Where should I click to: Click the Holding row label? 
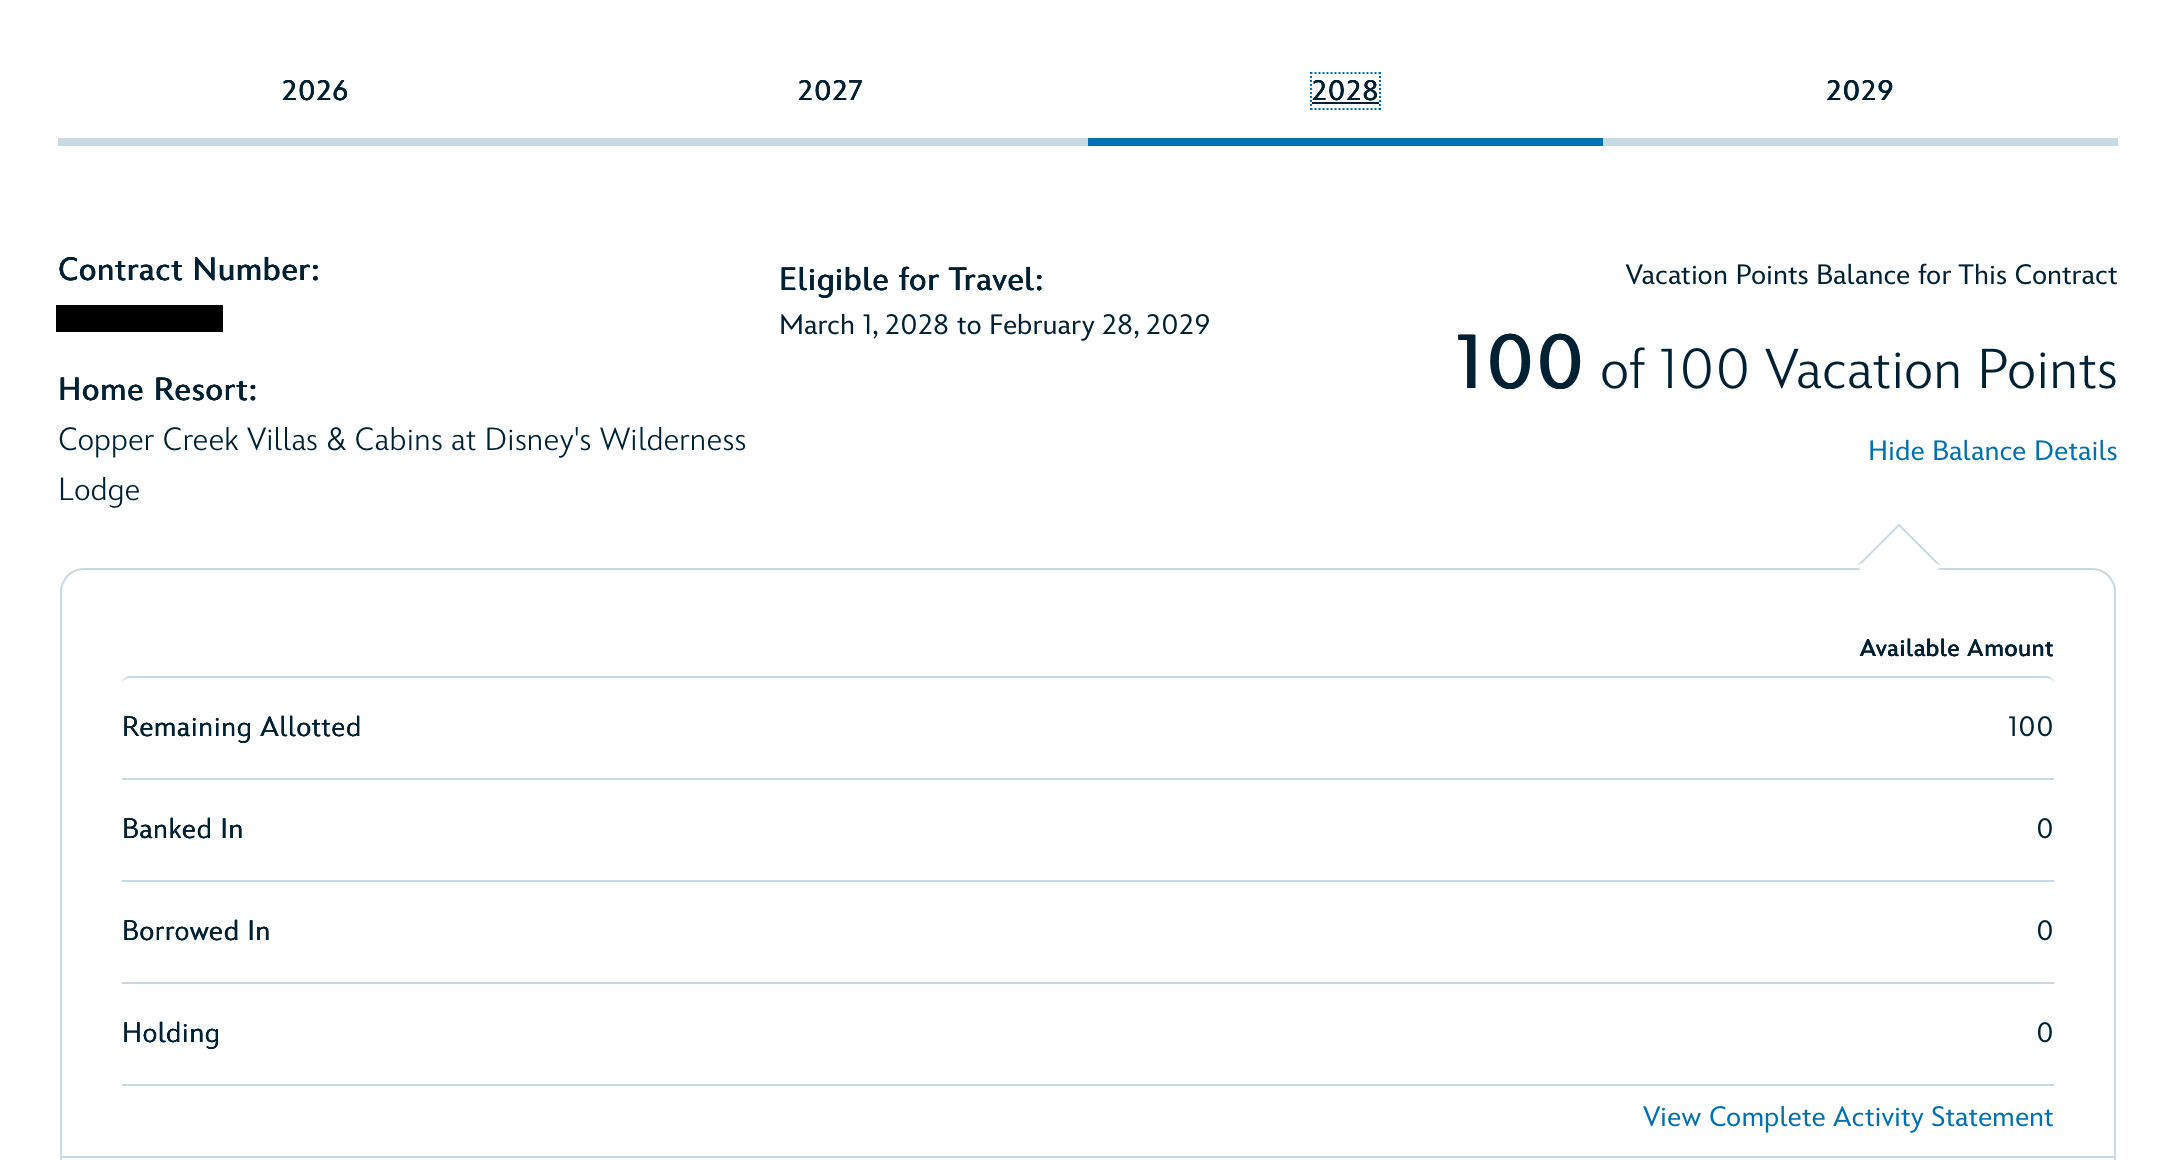[171, 1033]
